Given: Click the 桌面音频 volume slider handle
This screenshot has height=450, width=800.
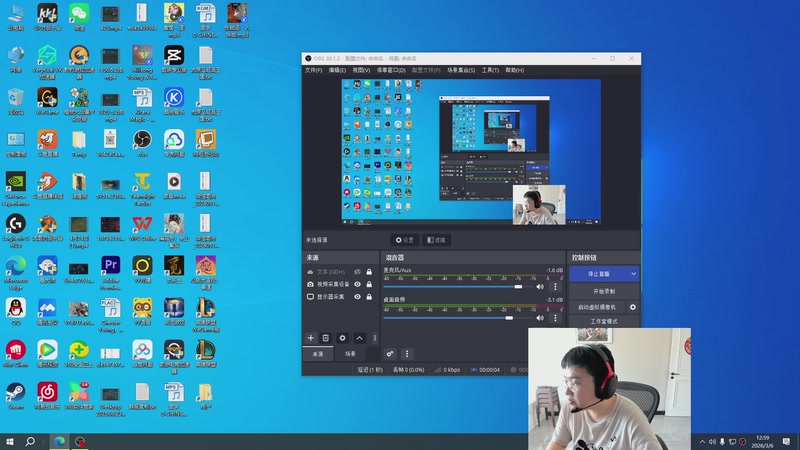Looking at the screenshot, I should point(509,318).
